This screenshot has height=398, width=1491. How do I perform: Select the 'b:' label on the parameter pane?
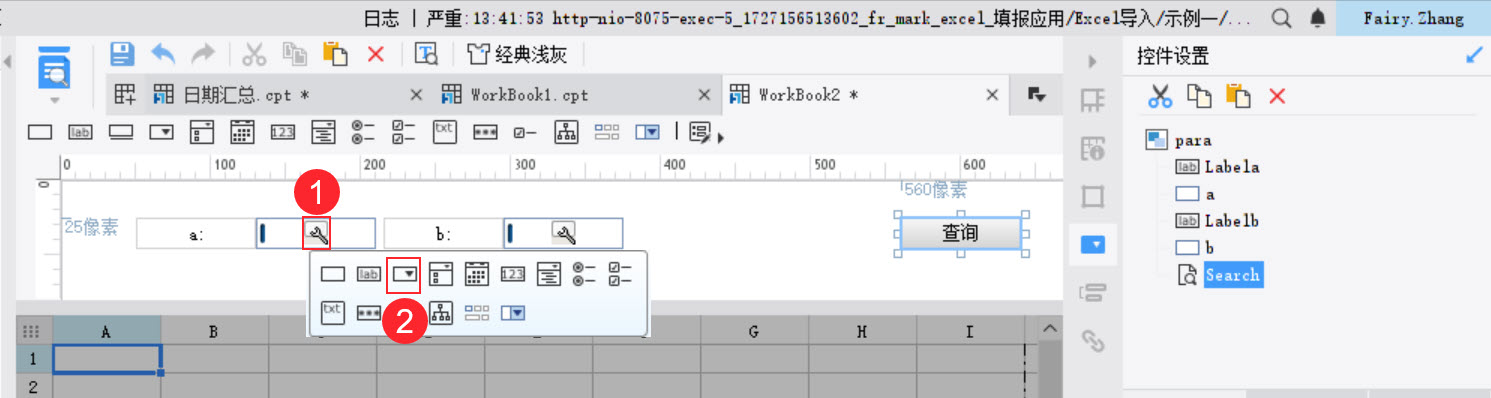443,234
